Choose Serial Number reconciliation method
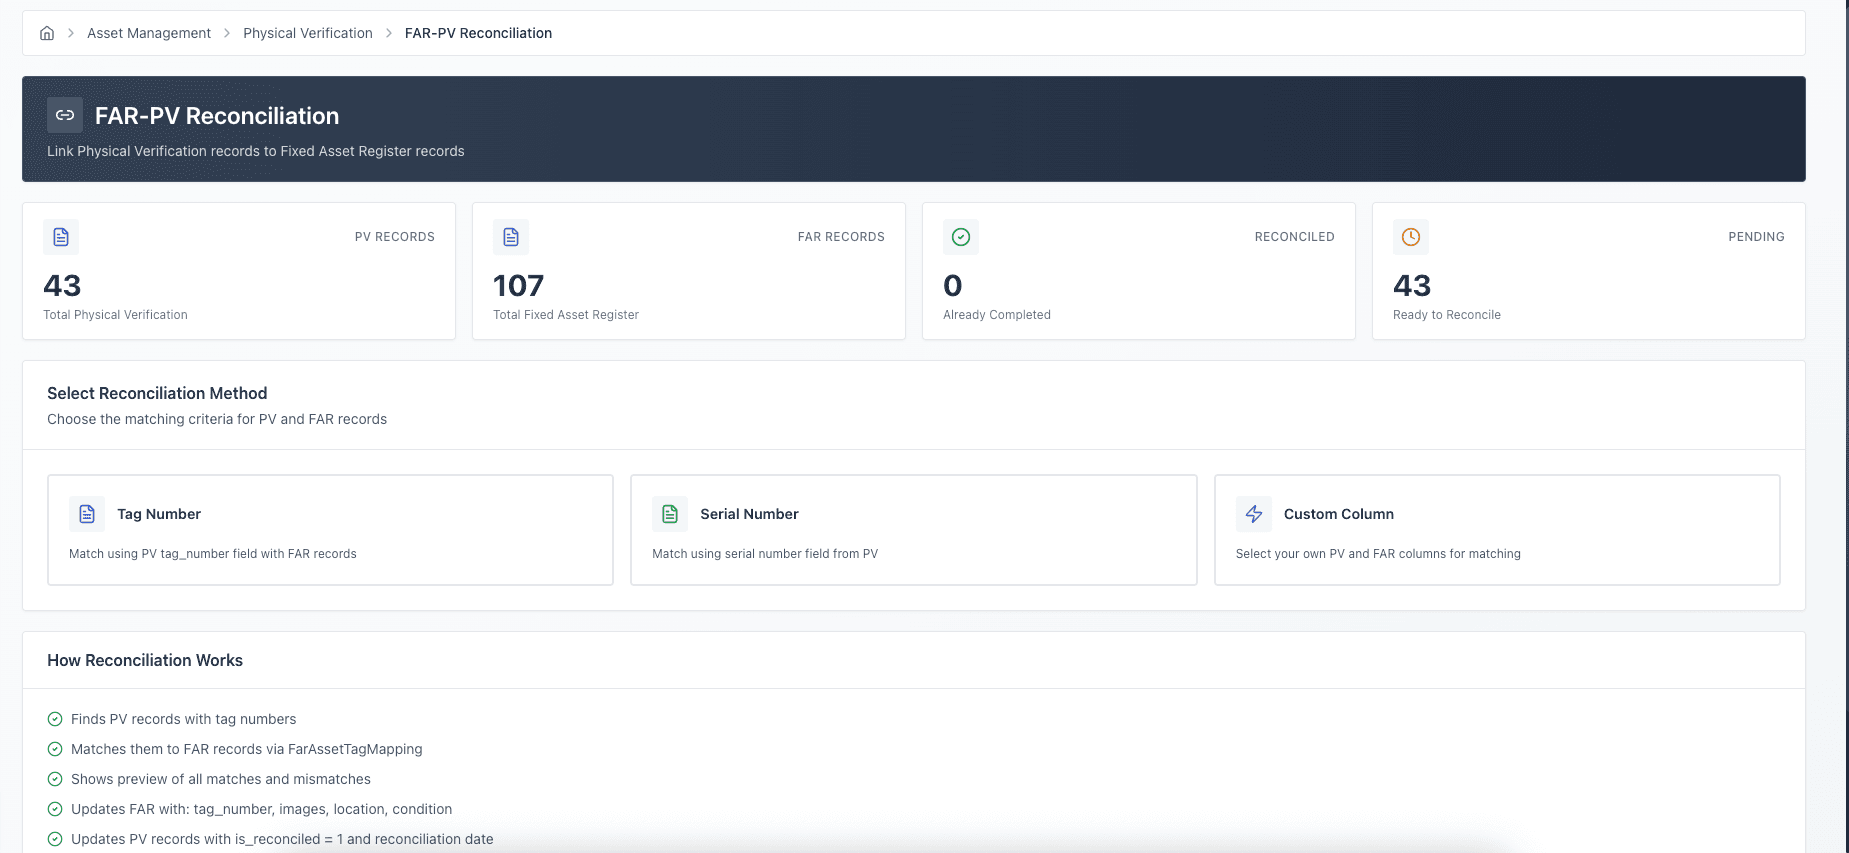Viewport: 1849px width, 853px height. (913, 530)
